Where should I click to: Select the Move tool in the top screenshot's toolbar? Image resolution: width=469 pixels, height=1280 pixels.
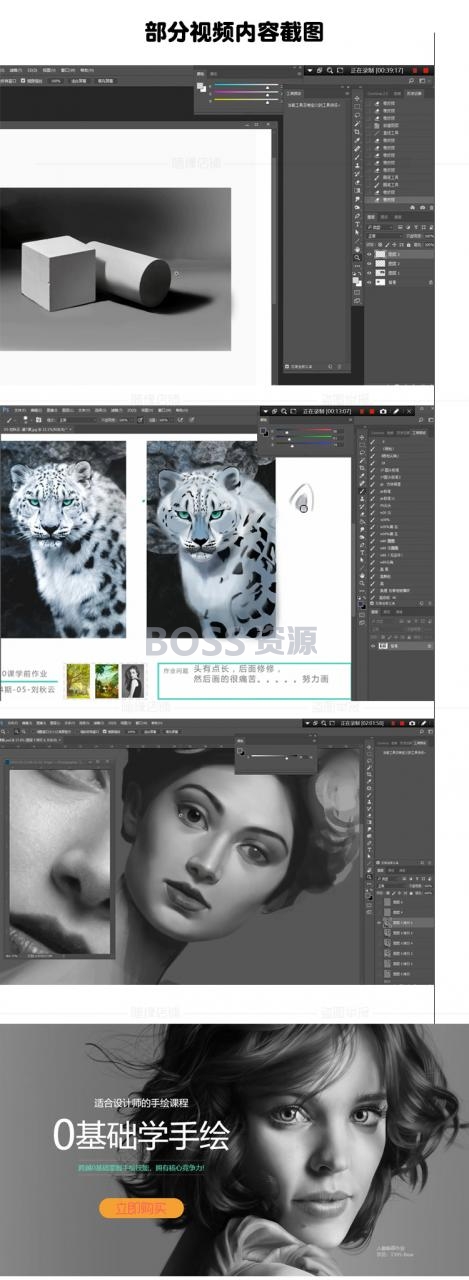(357, 98)
